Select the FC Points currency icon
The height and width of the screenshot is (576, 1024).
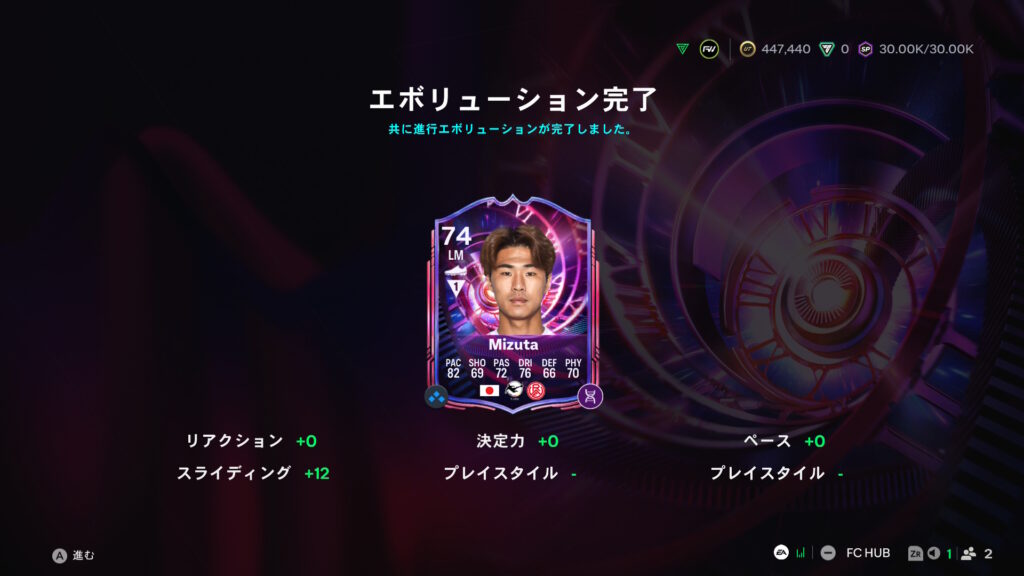[827, 49]
